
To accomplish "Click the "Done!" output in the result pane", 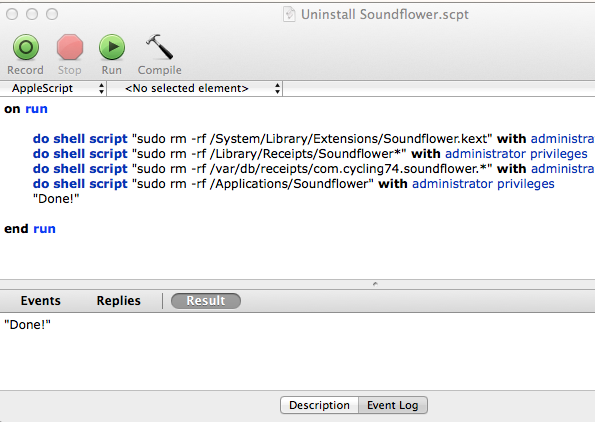I will (x=27, y=325).
